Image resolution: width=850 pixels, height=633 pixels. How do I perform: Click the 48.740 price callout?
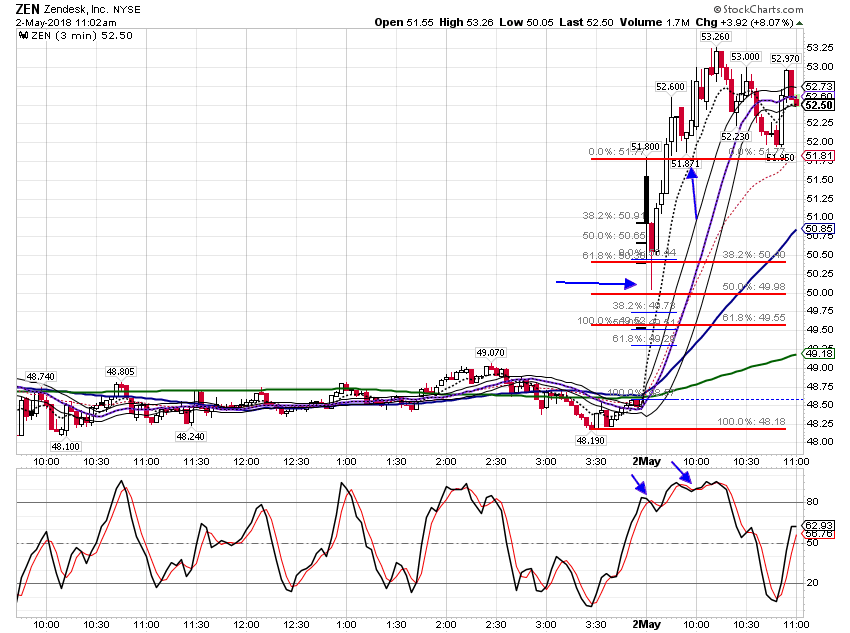[x=41, y=377]
